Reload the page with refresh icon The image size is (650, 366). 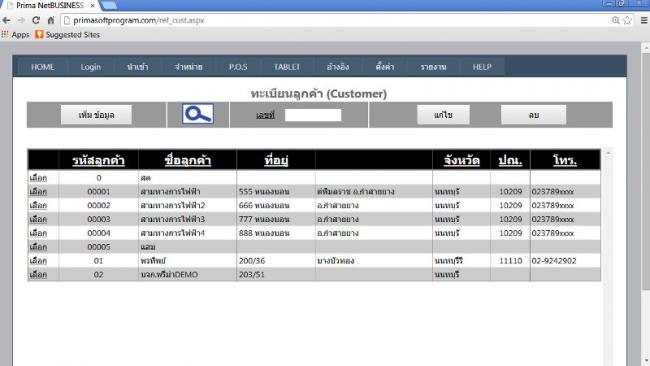[36, 20]
